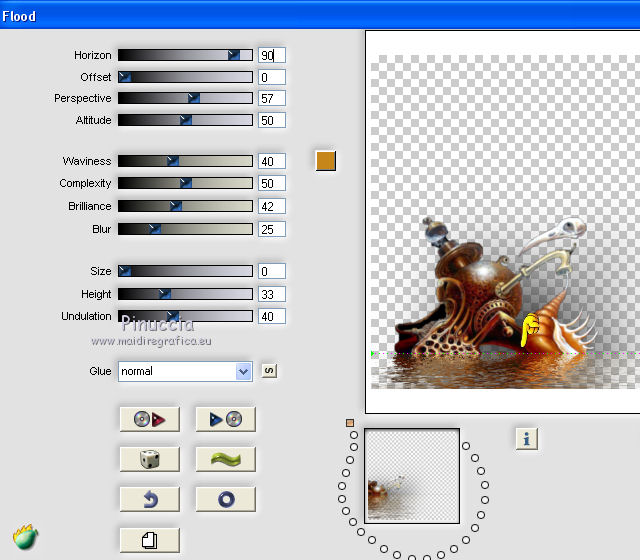The image size is (640, 560).
Task: Click the Horizon slider track
Action: (x=185, y=55)
